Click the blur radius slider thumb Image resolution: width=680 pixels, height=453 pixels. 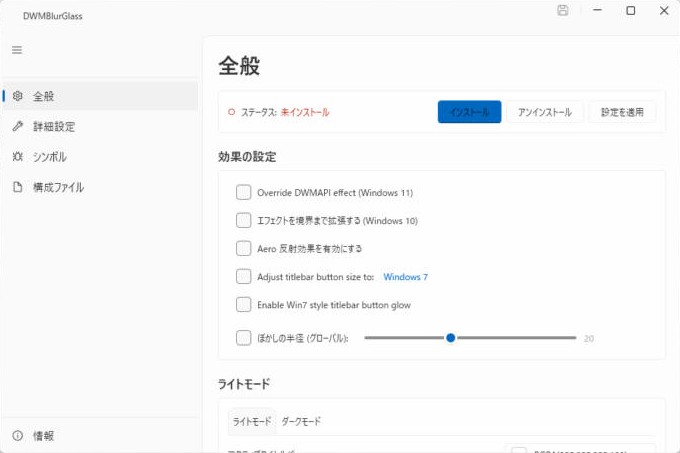pos(451,338)
